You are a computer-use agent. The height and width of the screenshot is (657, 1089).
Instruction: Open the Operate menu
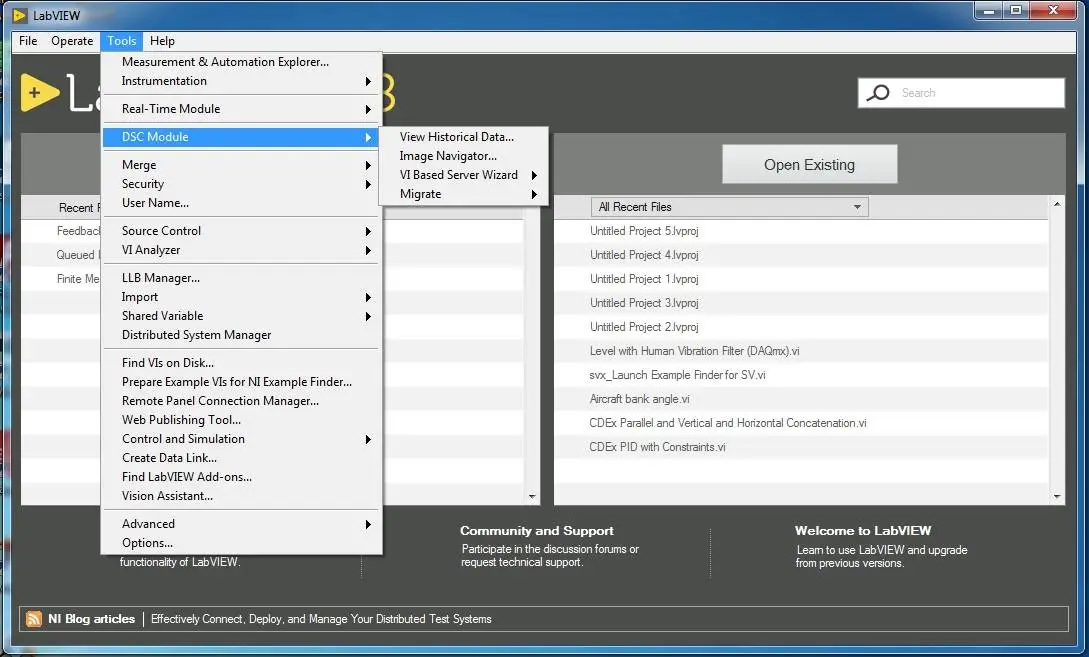(72, 41)
